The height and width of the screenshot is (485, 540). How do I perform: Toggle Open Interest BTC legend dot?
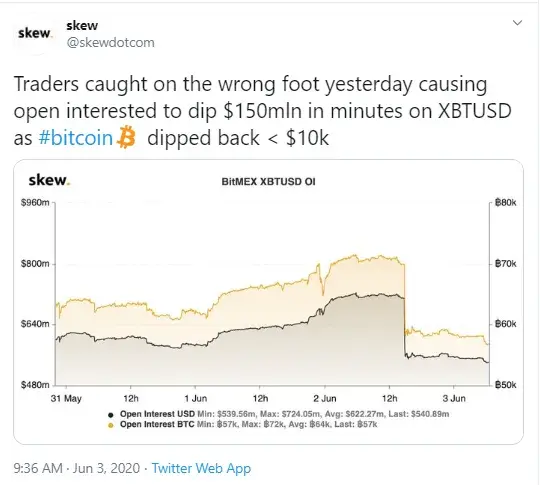click(111, 425)
